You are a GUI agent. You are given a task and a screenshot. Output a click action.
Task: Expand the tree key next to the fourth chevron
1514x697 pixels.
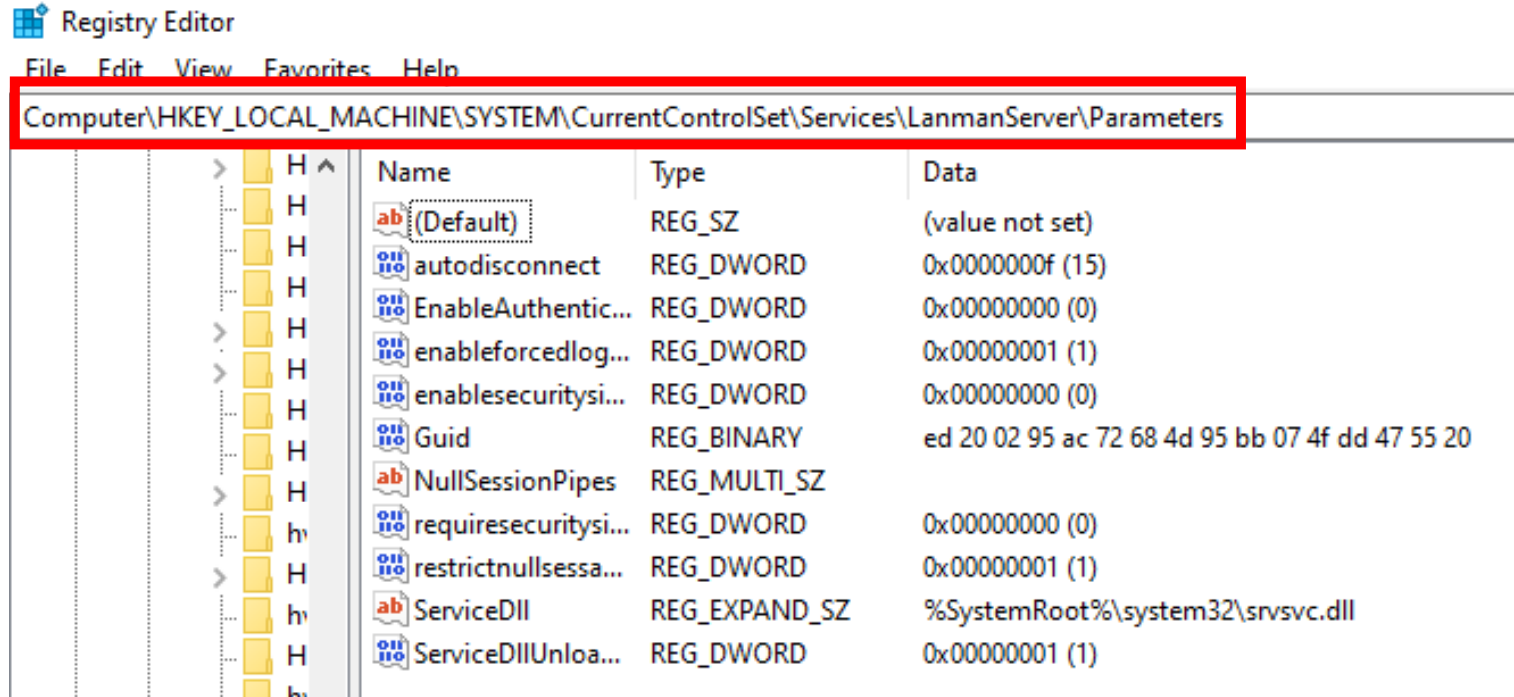[218, 494]
